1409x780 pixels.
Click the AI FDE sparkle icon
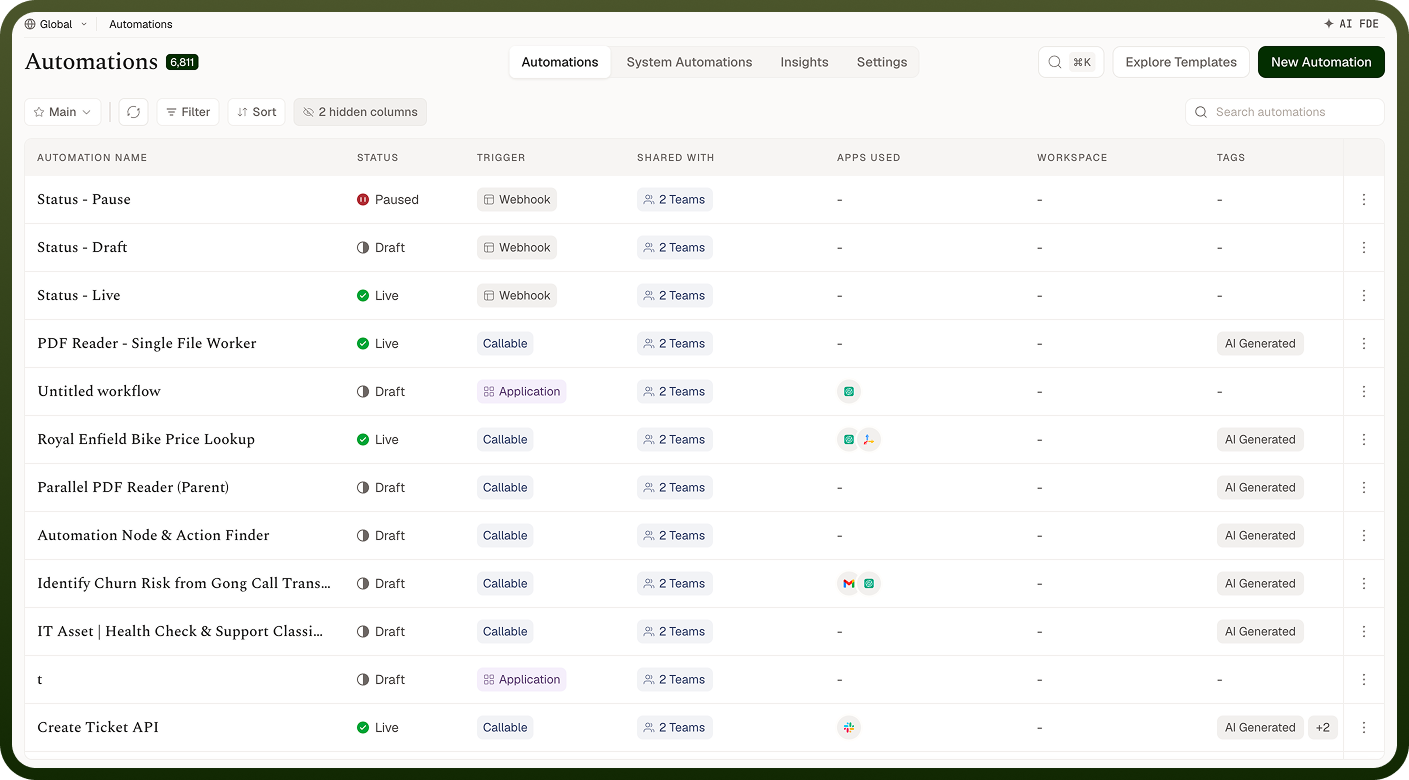click(1329, 24)
